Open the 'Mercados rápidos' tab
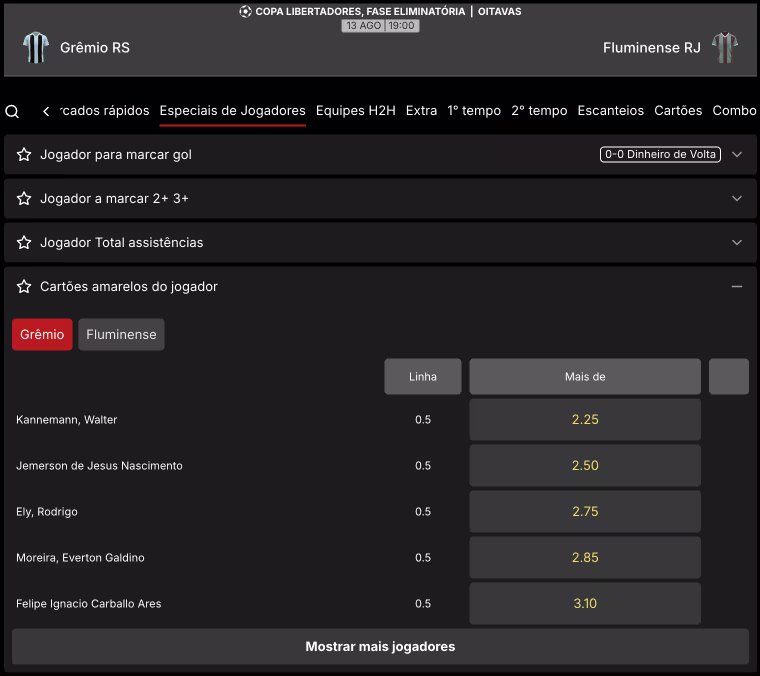760x676 pixels. click(104, 110)
